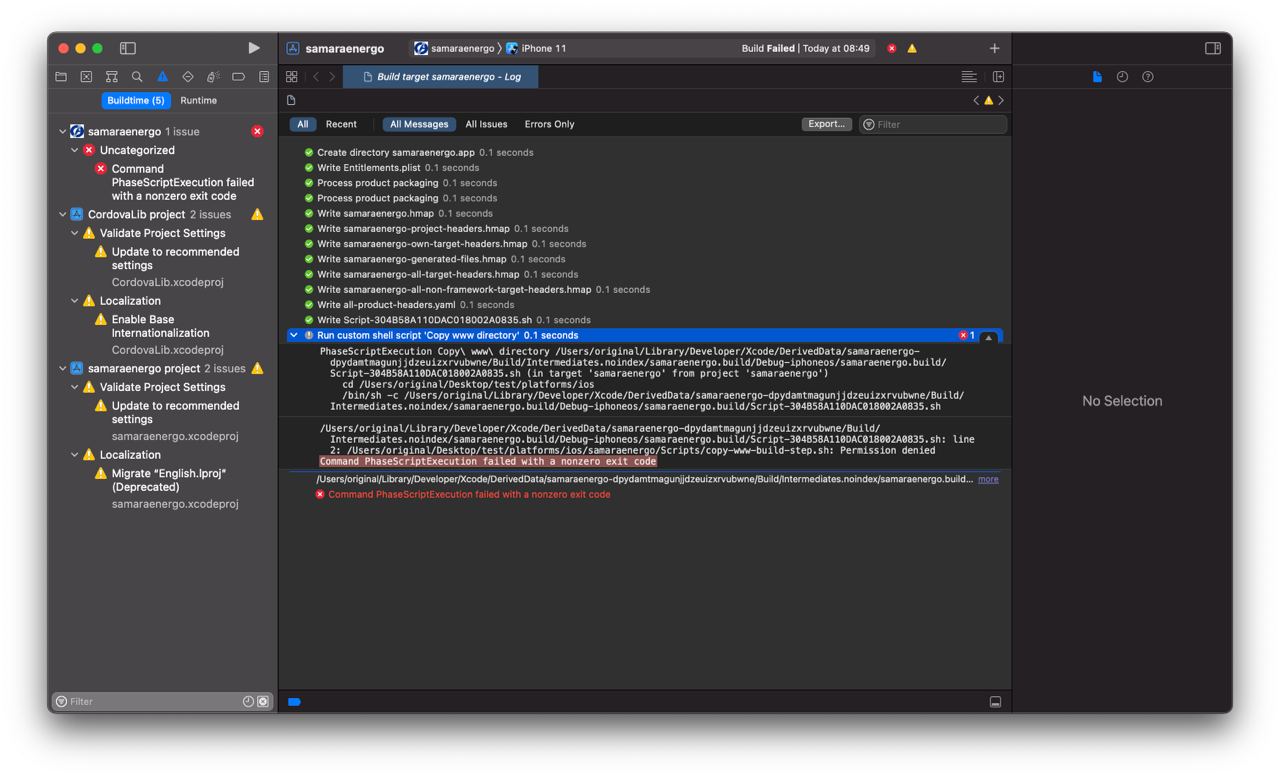Open editor options lines icon

coord(969,77)
